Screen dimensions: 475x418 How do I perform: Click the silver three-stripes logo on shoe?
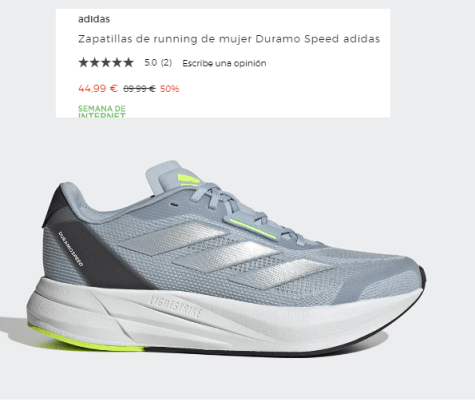tap(227, 254)
